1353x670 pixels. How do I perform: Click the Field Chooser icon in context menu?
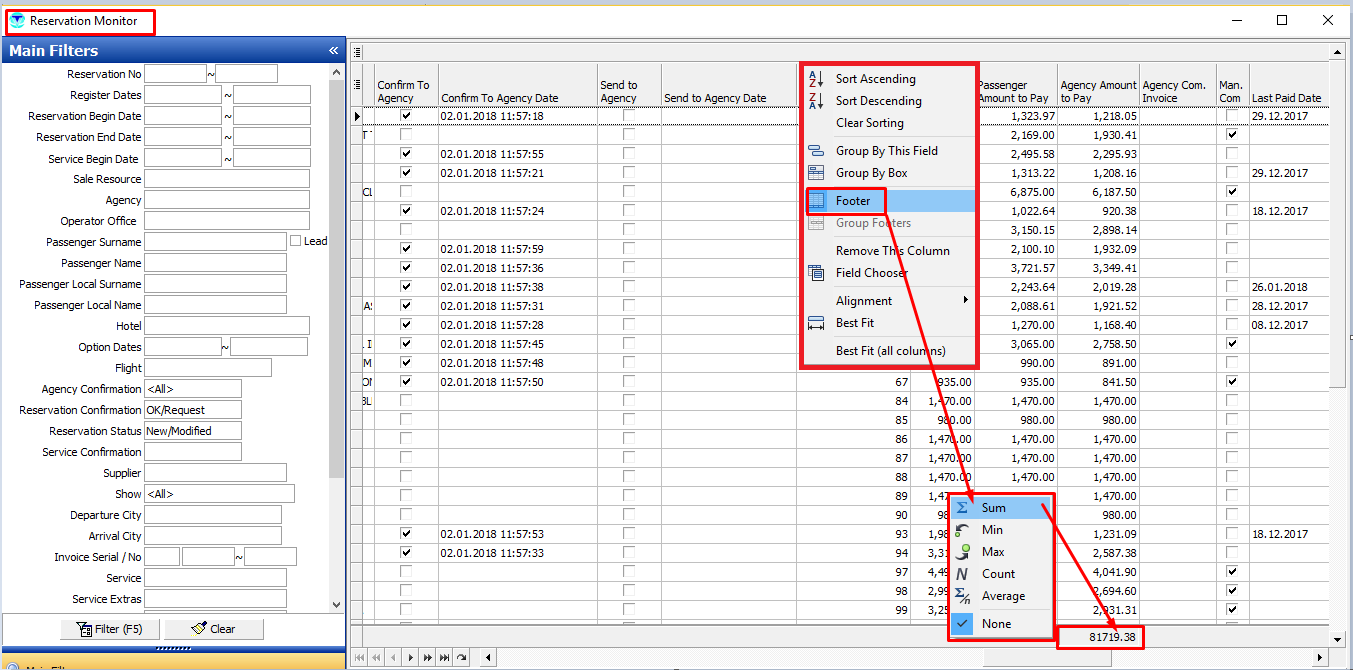point(815,273)
